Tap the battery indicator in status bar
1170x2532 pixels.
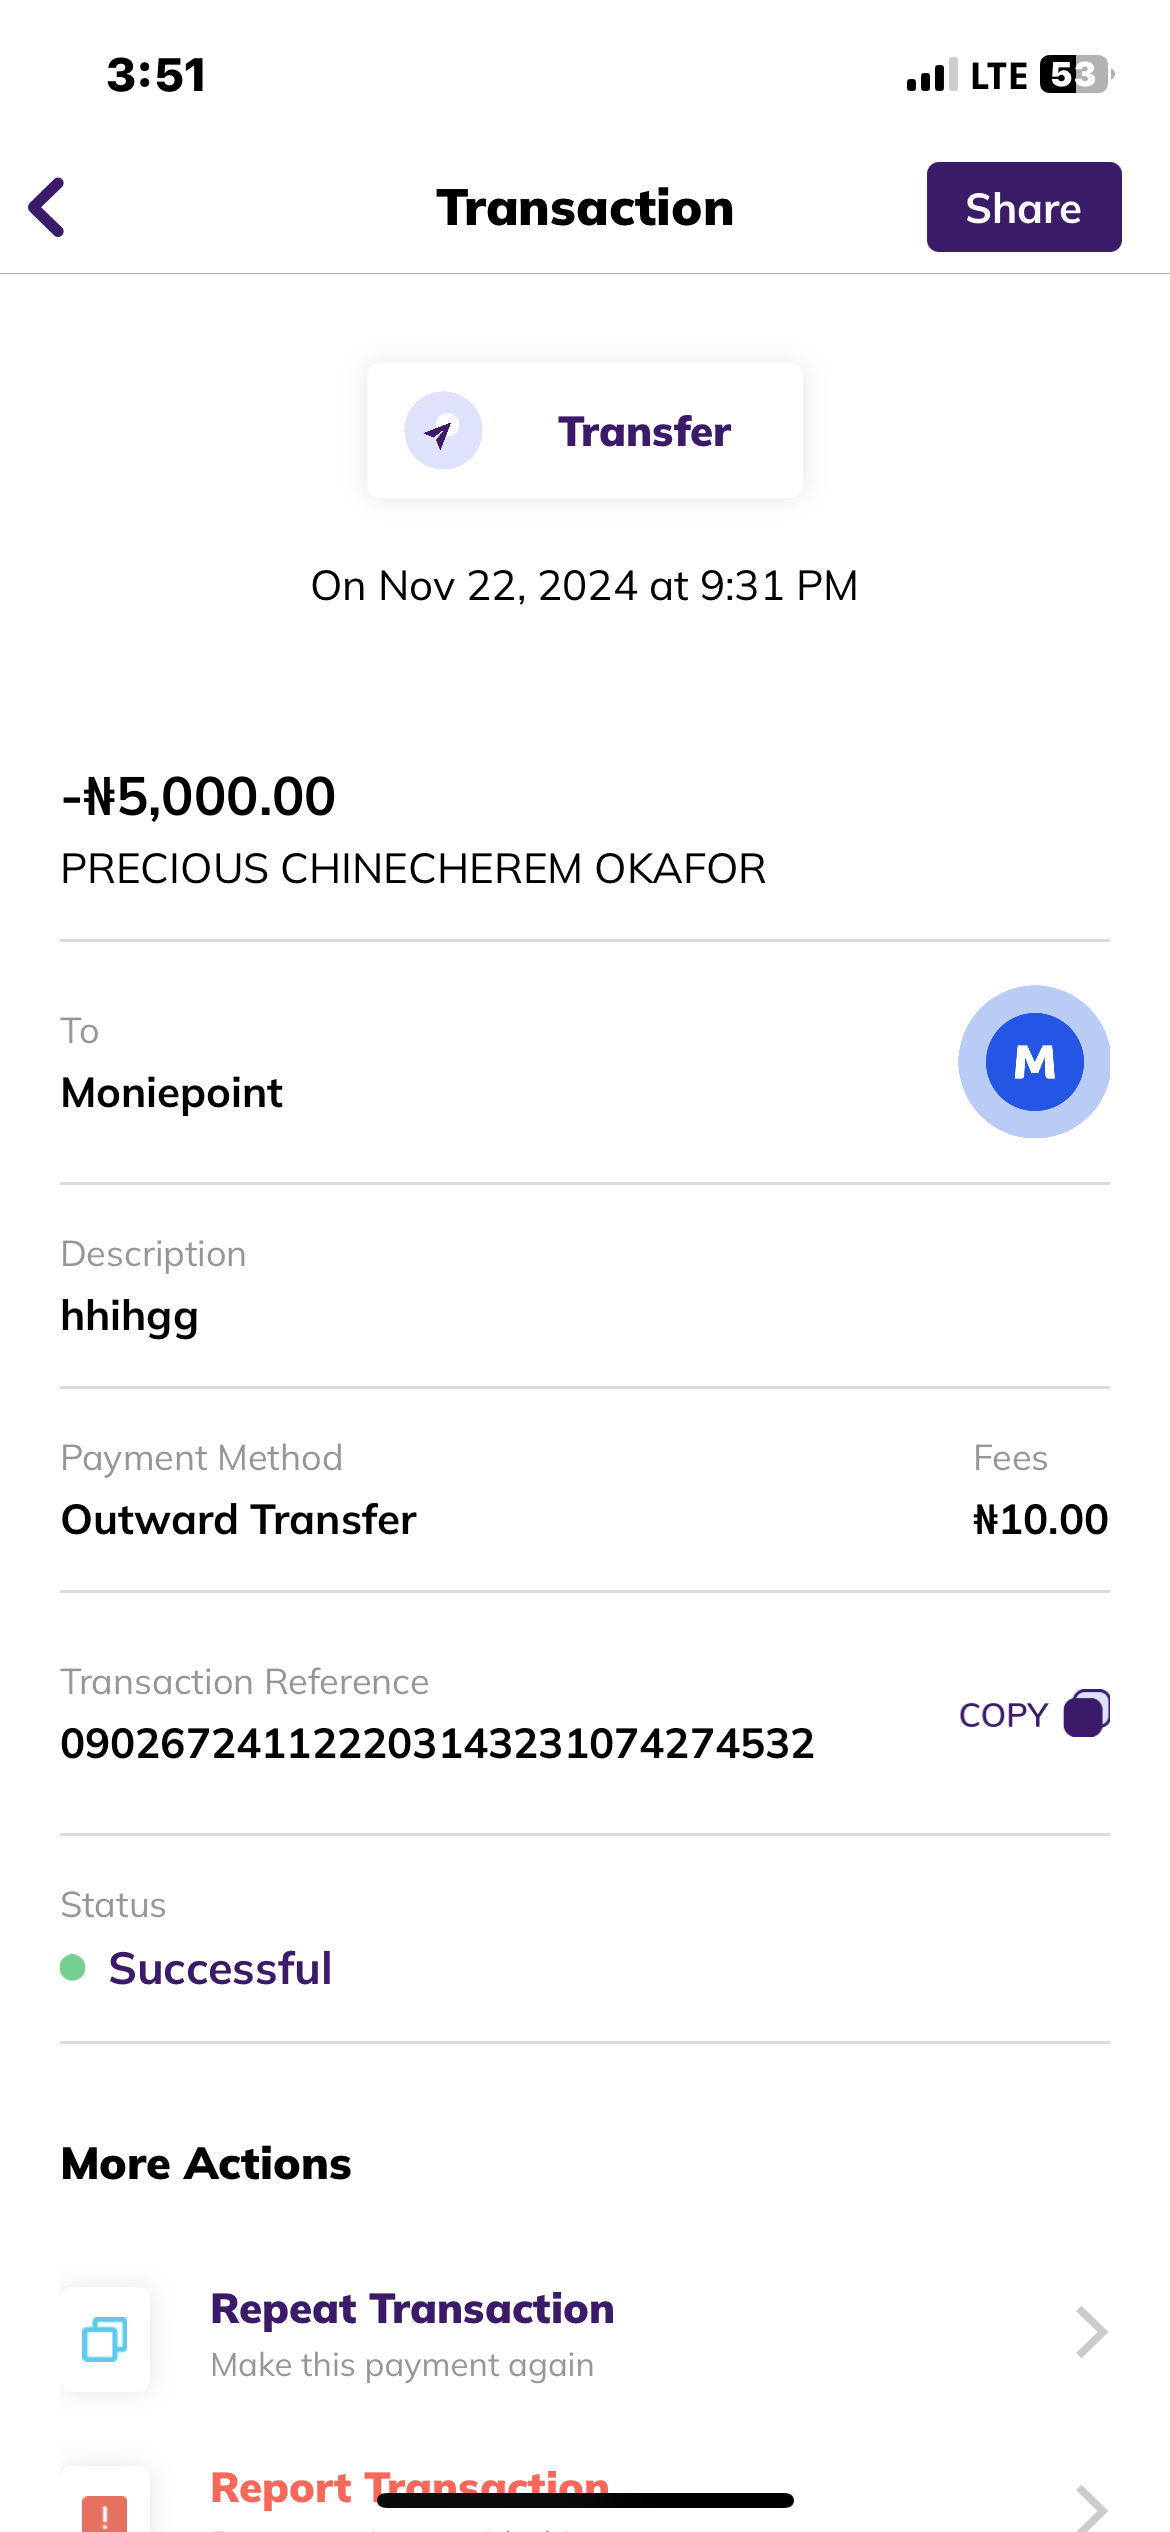(x=1076, y=75)
